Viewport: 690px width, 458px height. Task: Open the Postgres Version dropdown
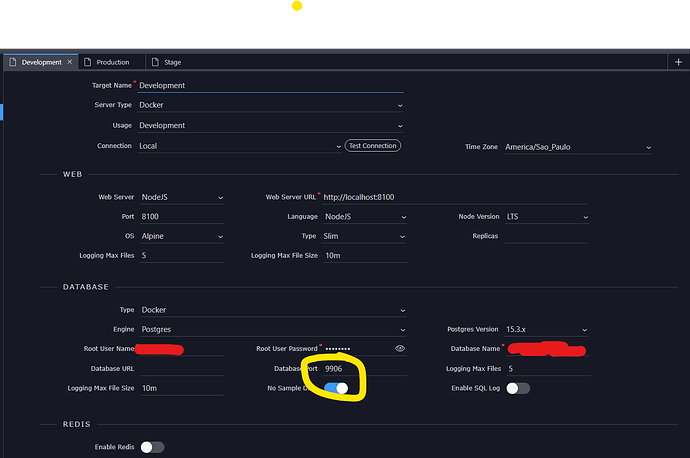[547, 330]
